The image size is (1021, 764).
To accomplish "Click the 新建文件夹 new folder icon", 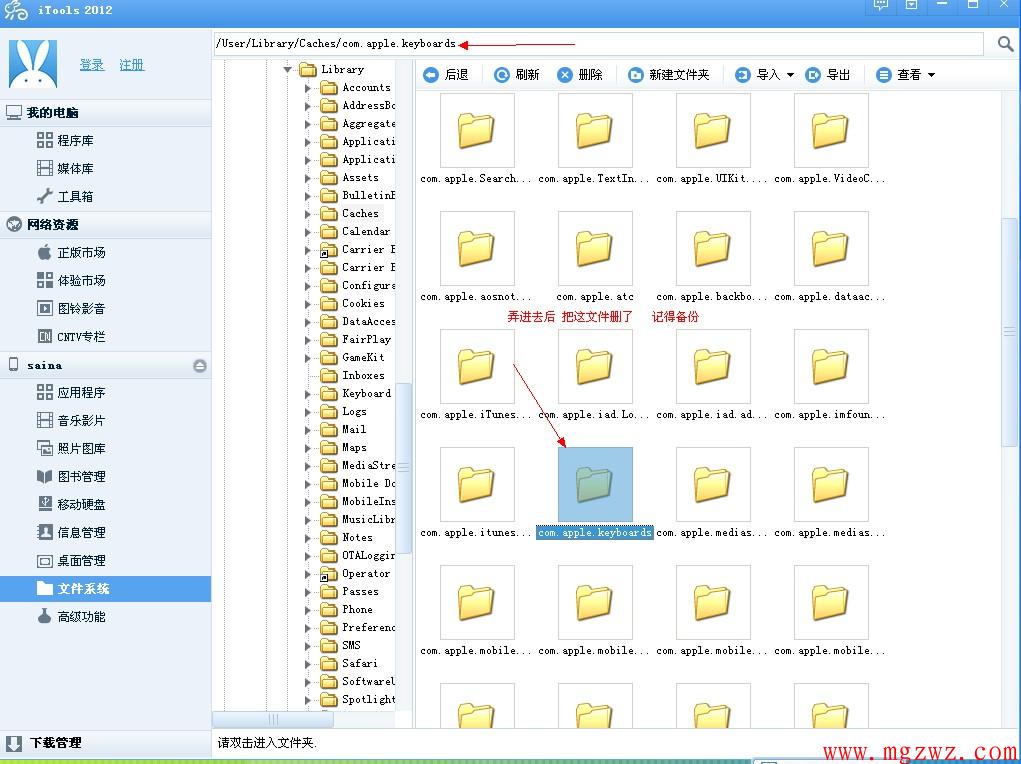I will click(635, 75).
